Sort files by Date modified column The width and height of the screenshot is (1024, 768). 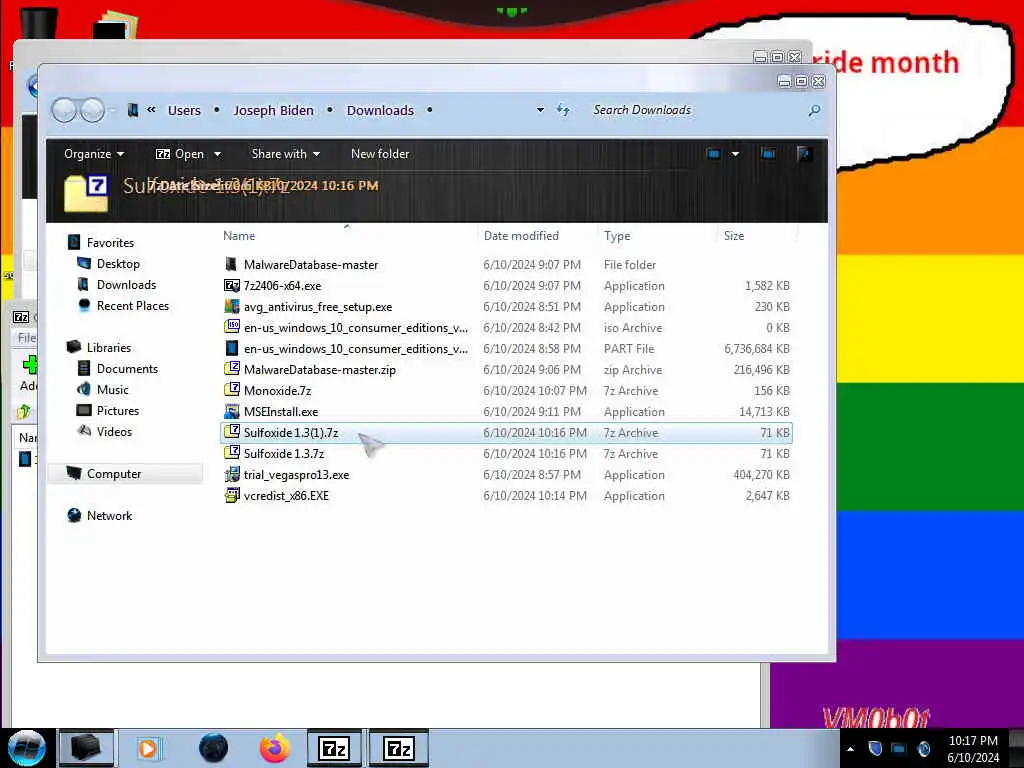tap(521, 236)
